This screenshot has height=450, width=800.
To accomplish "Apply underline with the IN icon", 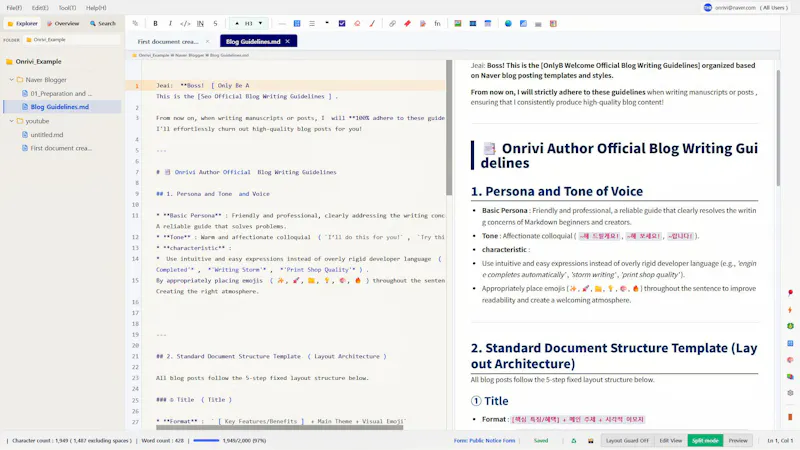I will pos(201,23).
